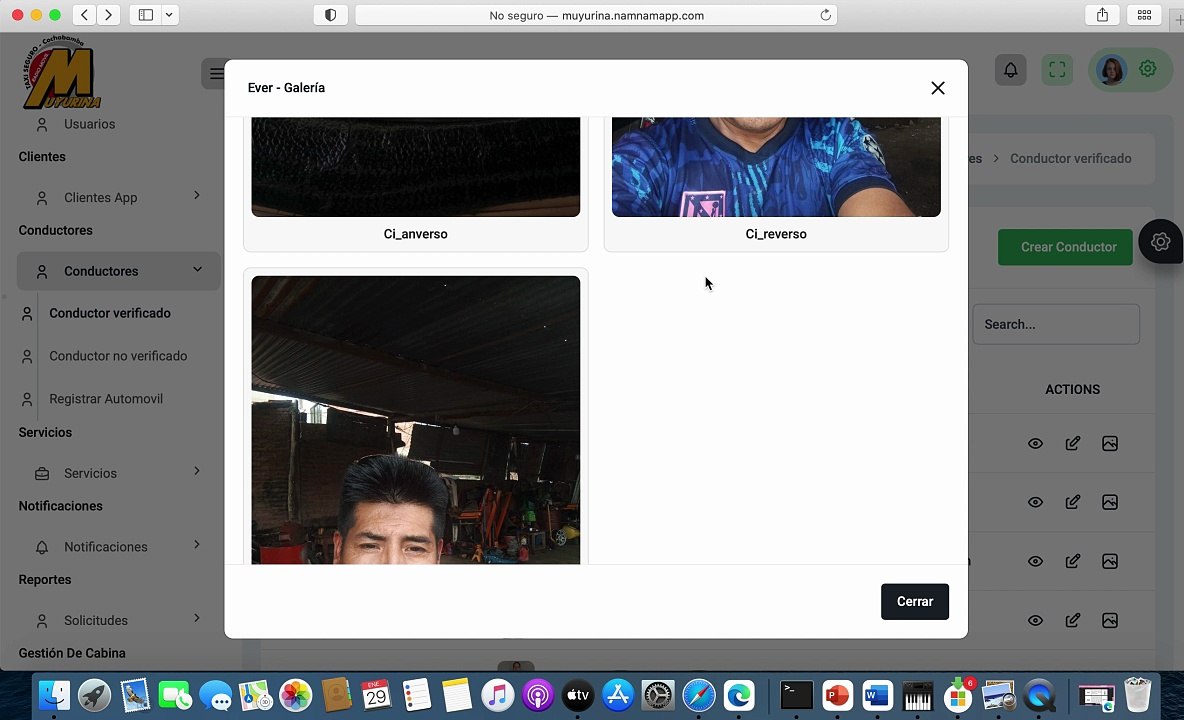View details with first row eye icon
Image resolution: width=1184 pixels, height=720 pixels.
pos(1035,444)
